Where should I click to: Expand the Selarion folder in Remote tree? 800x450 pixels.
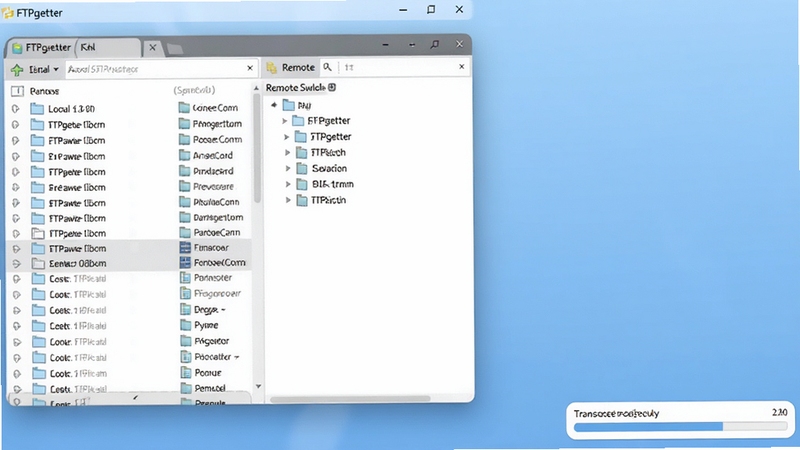pyautogui.click(x=288, y=168)
